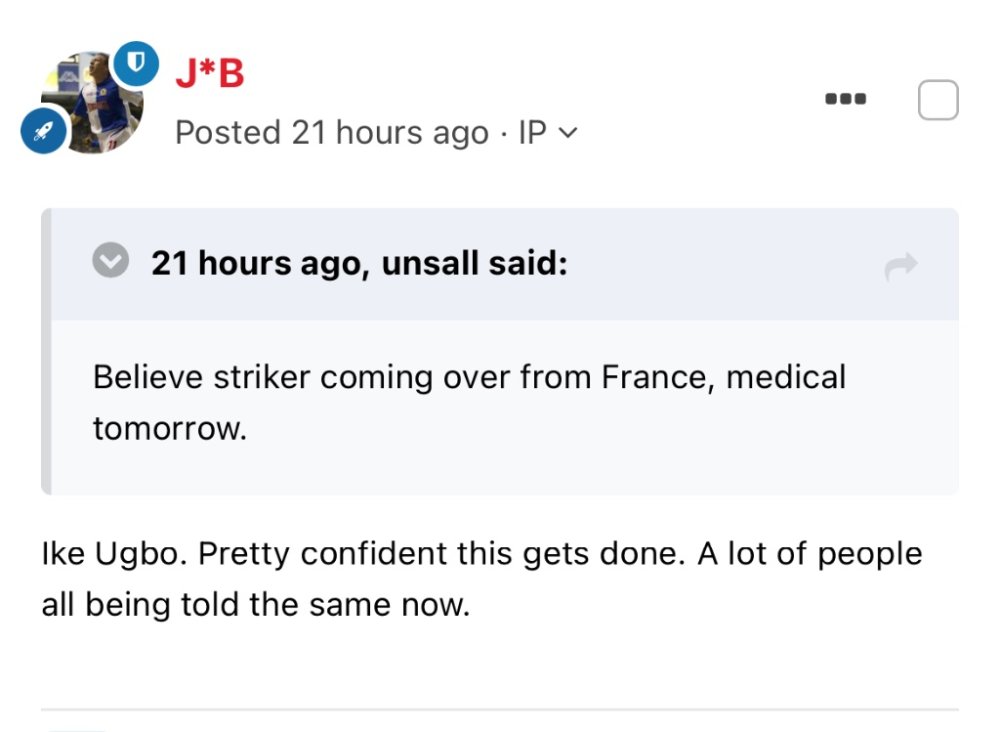Expand the IP dropdown chevron
This screenshot has height=732, width=1000.
pos(569,133)
